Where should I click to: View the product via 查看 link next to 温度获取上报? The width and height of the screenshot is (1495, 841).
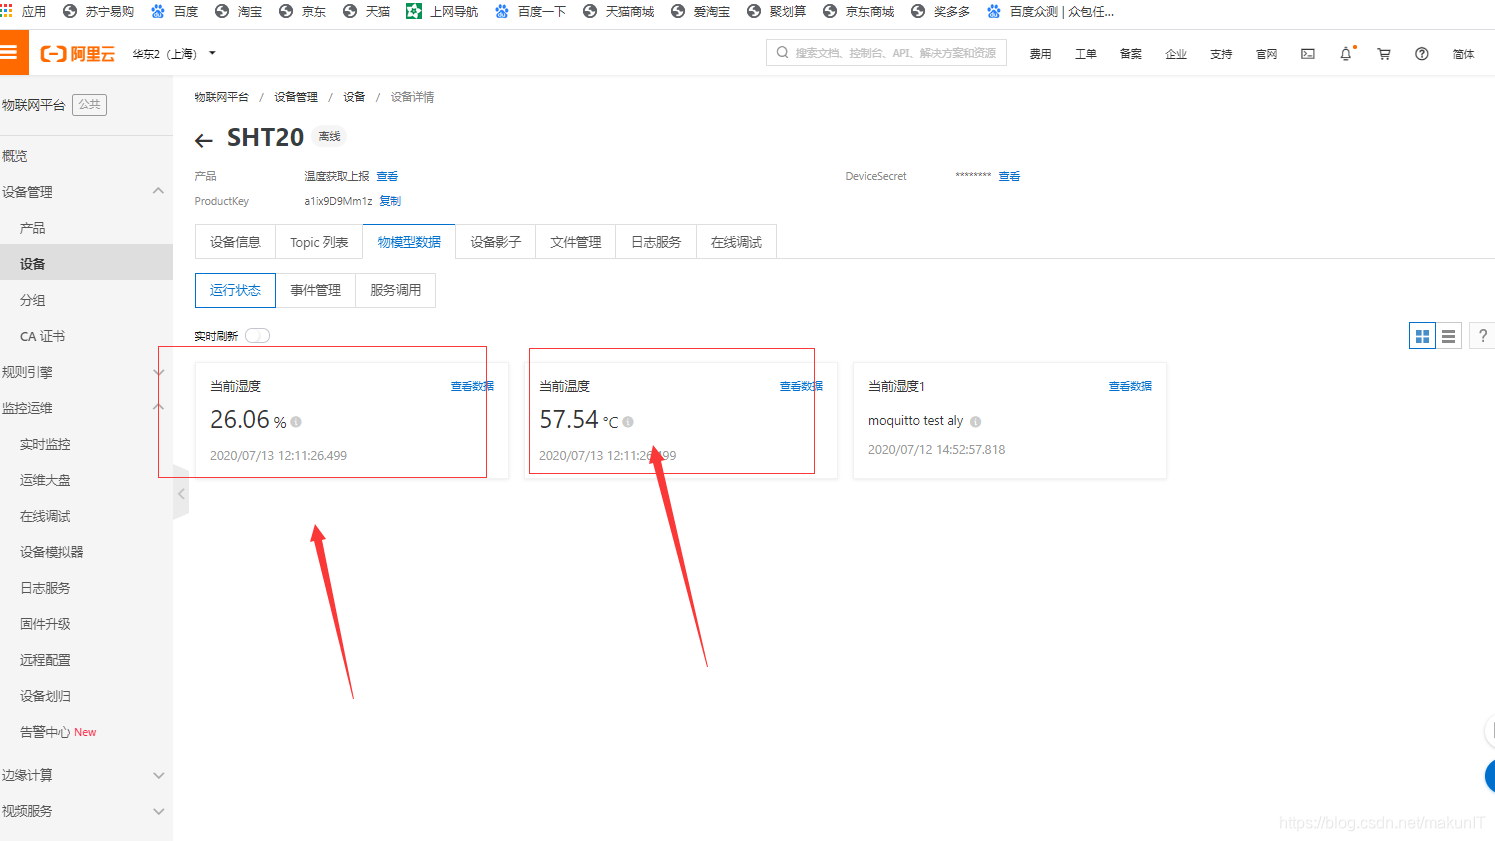coord(387,176)
